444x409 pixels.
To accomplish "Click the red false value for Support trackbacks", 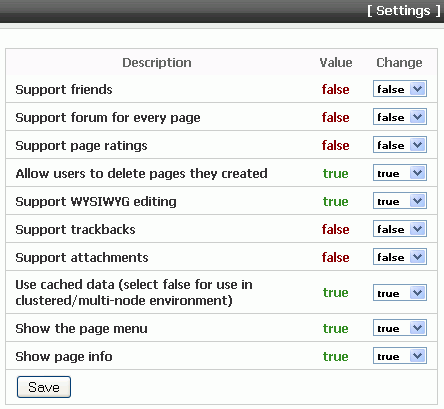I will pos(335,229).
